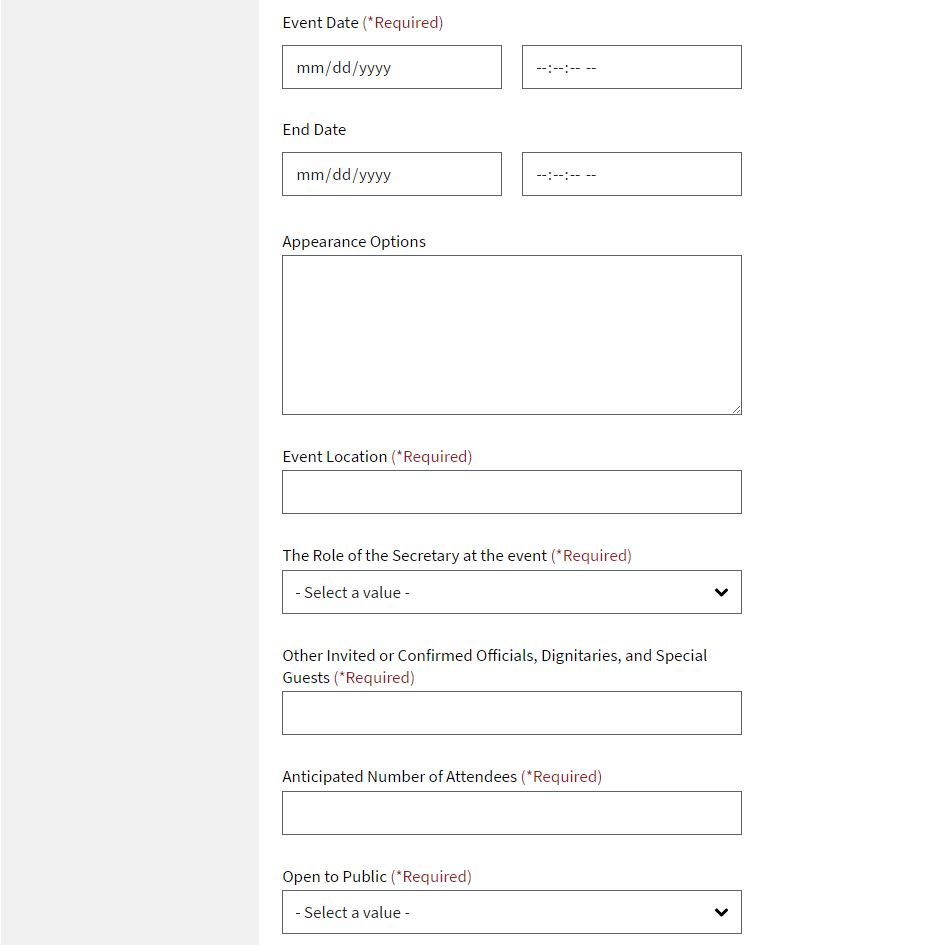Click the Appearance Options resize handle
Viewport: 926px width, 945px height.
(736, 409)
